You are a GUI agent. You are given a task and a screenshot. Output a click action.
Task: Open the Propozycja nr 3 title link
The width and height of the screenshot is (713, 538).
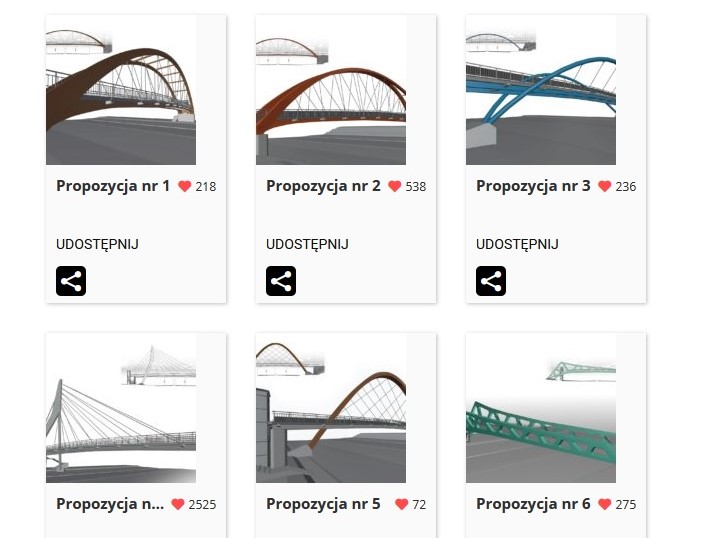[533, 186]
